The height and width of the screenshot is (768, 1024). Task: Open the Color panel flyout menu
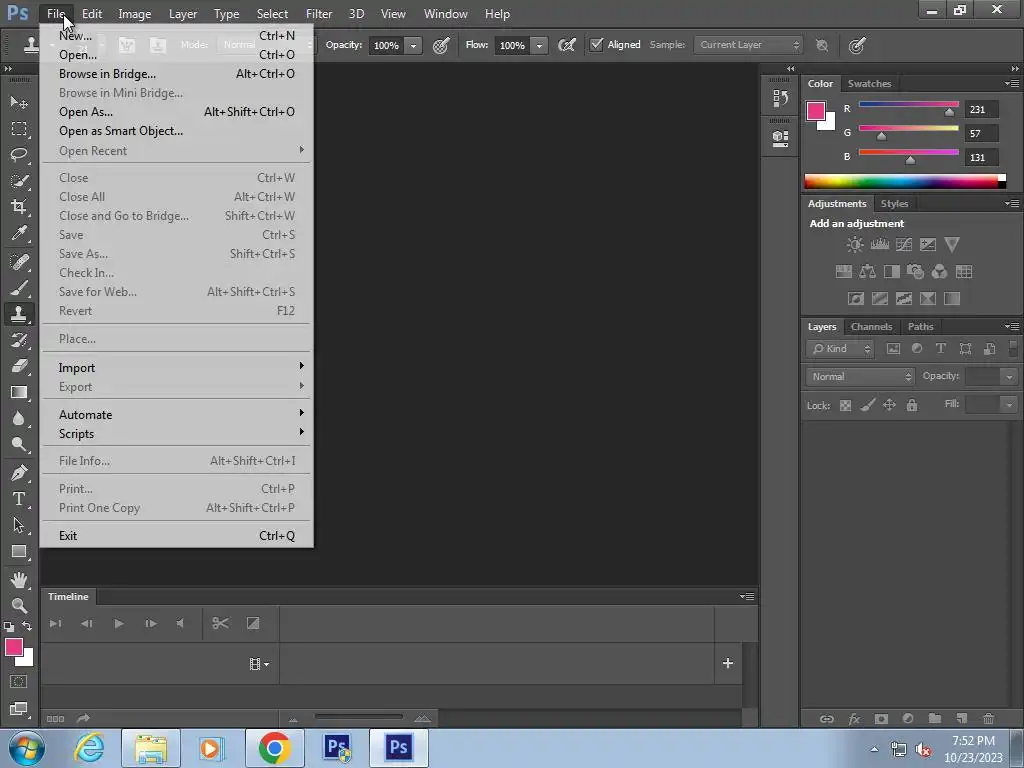tap(1012, 84)
